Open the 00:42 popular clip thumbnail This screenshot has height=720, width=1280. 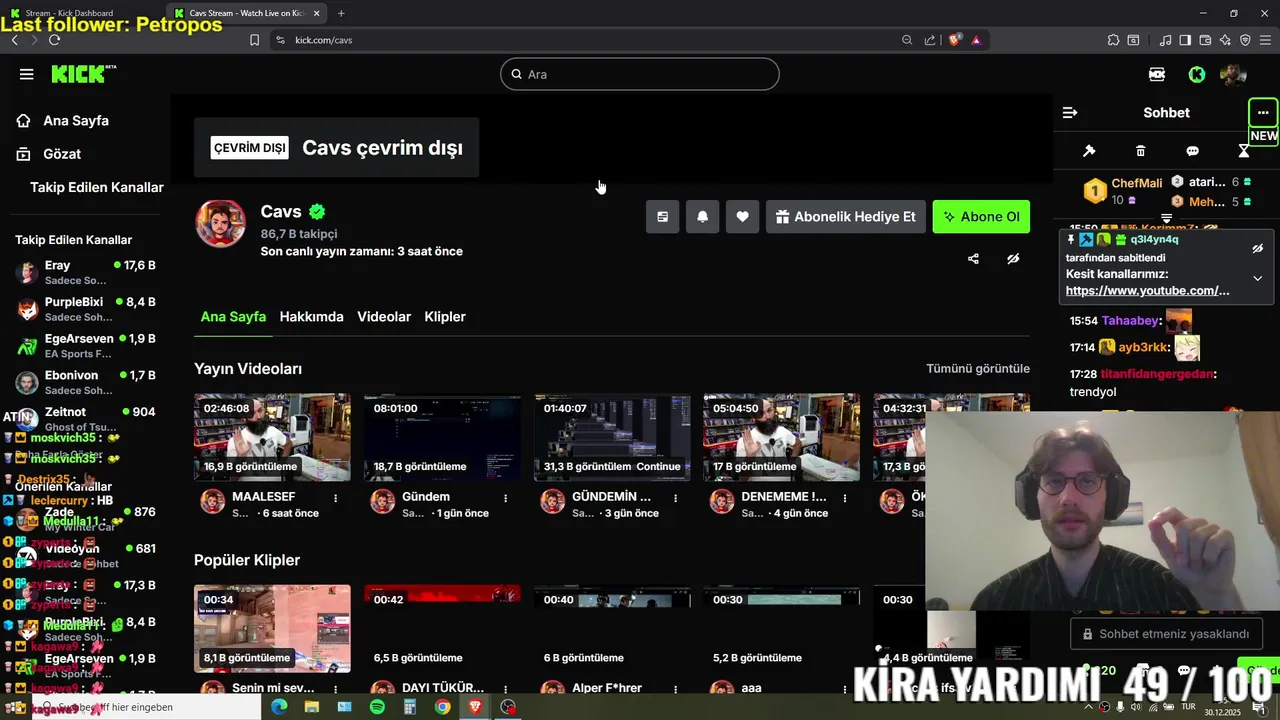(442, 629)
